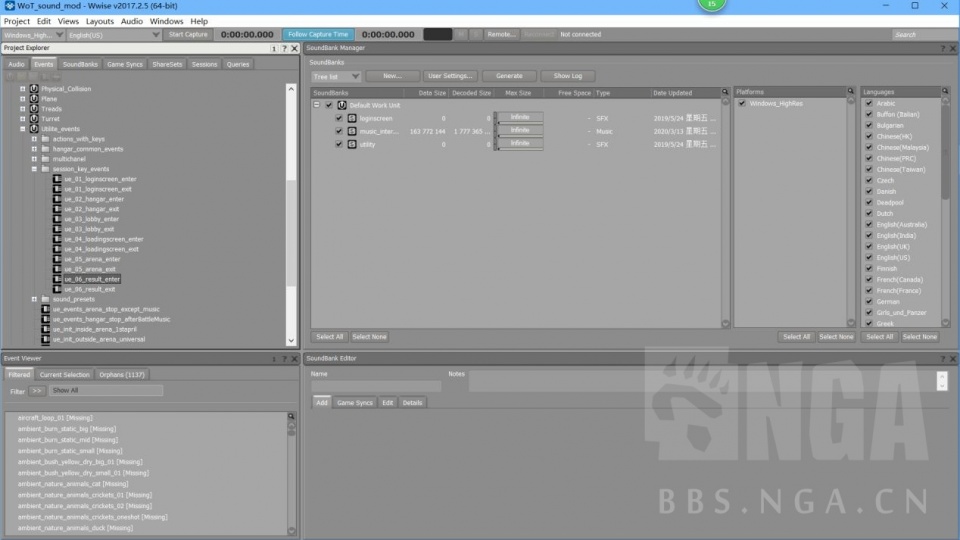Collapse the Utilite_events tree node

(x=23, y=129)
